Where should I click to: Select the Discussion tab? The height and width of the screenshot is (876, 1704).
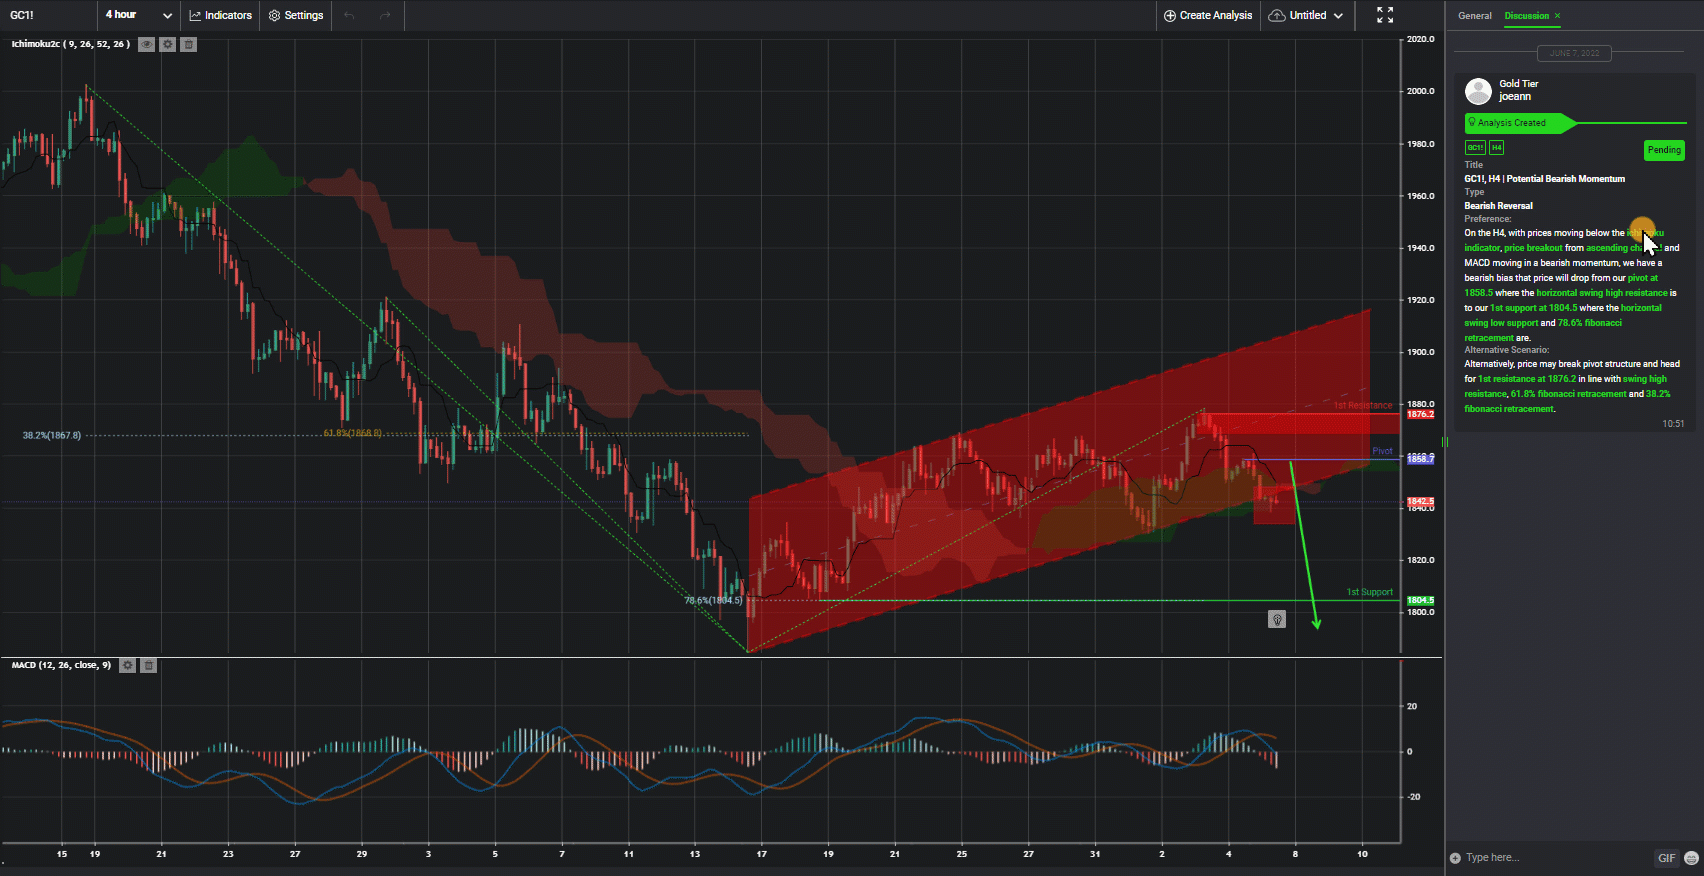click(x=1527, y=16)
